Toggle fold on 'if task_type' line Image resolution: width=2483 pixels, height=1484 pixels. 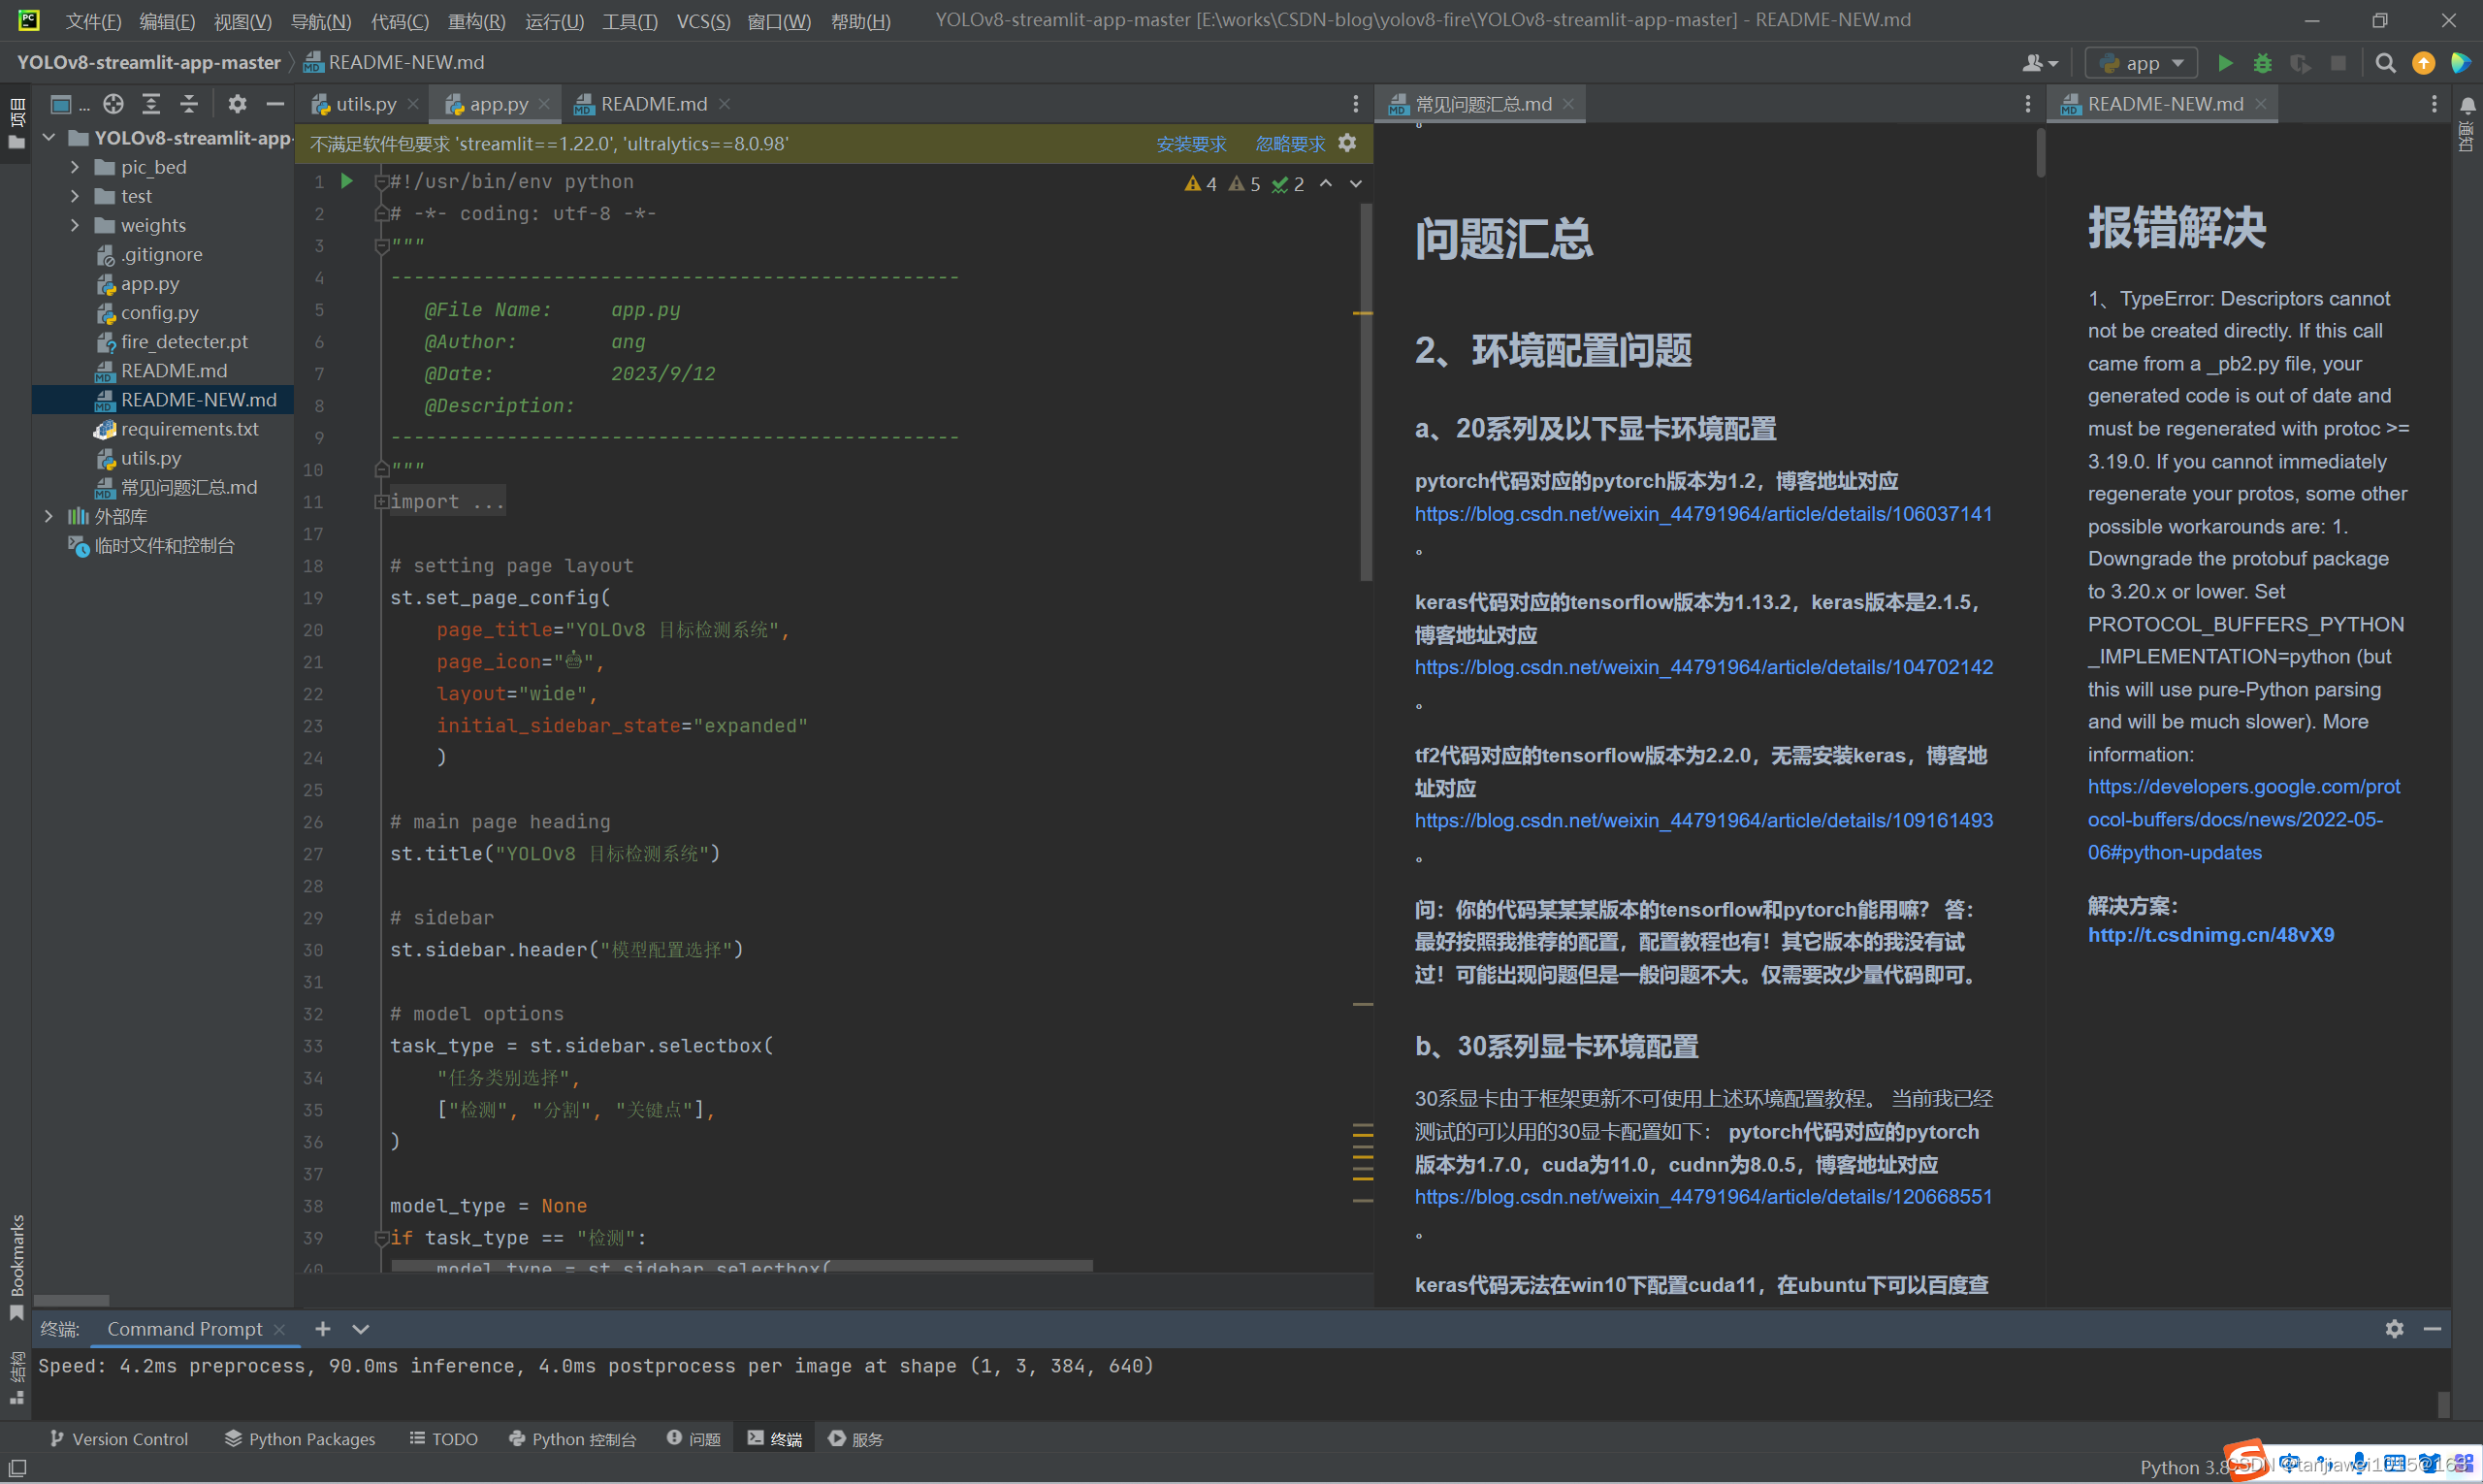click(x=381, y=1238)
